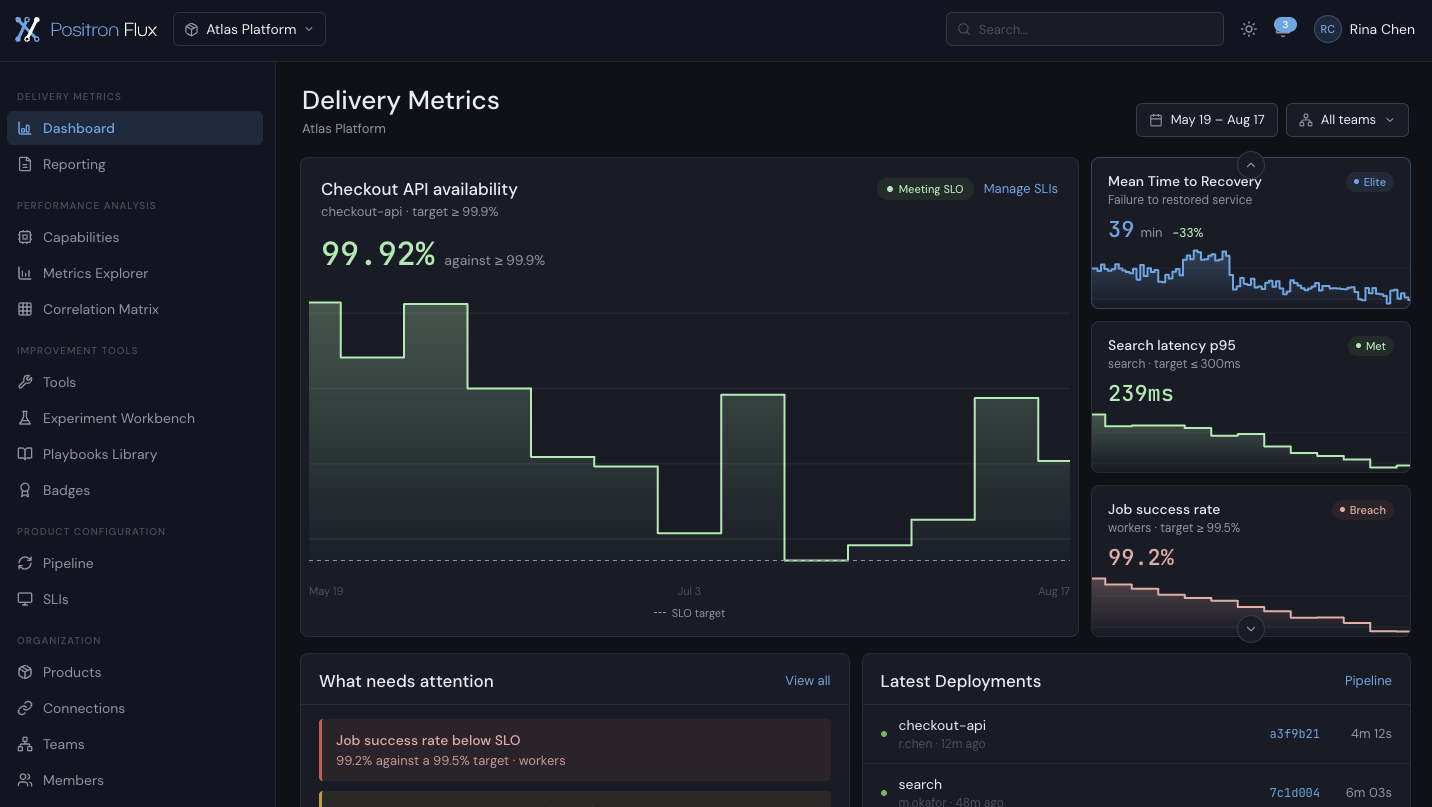
Task: Click the Metrics Explorer chart icon
Action: tap(25, 273)
